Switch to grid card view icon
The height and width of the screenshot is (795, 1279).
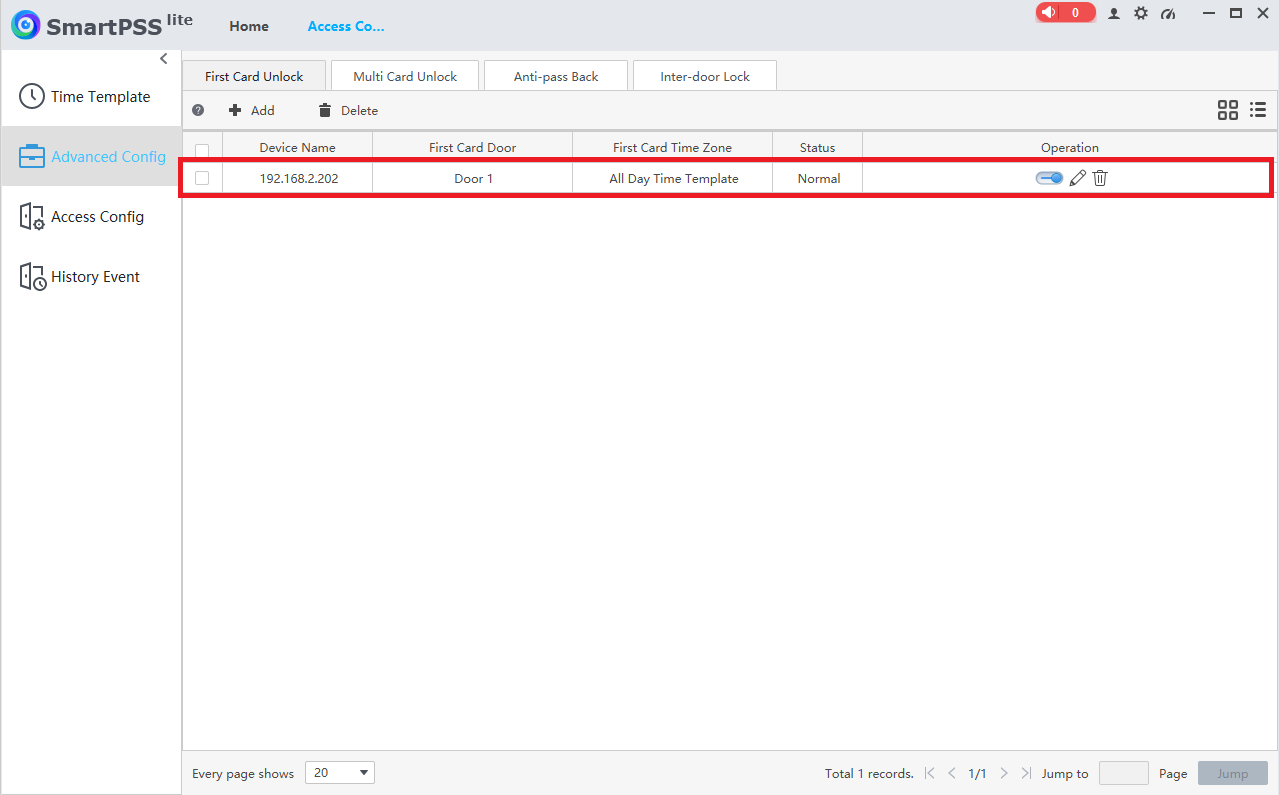point(1228,110)
